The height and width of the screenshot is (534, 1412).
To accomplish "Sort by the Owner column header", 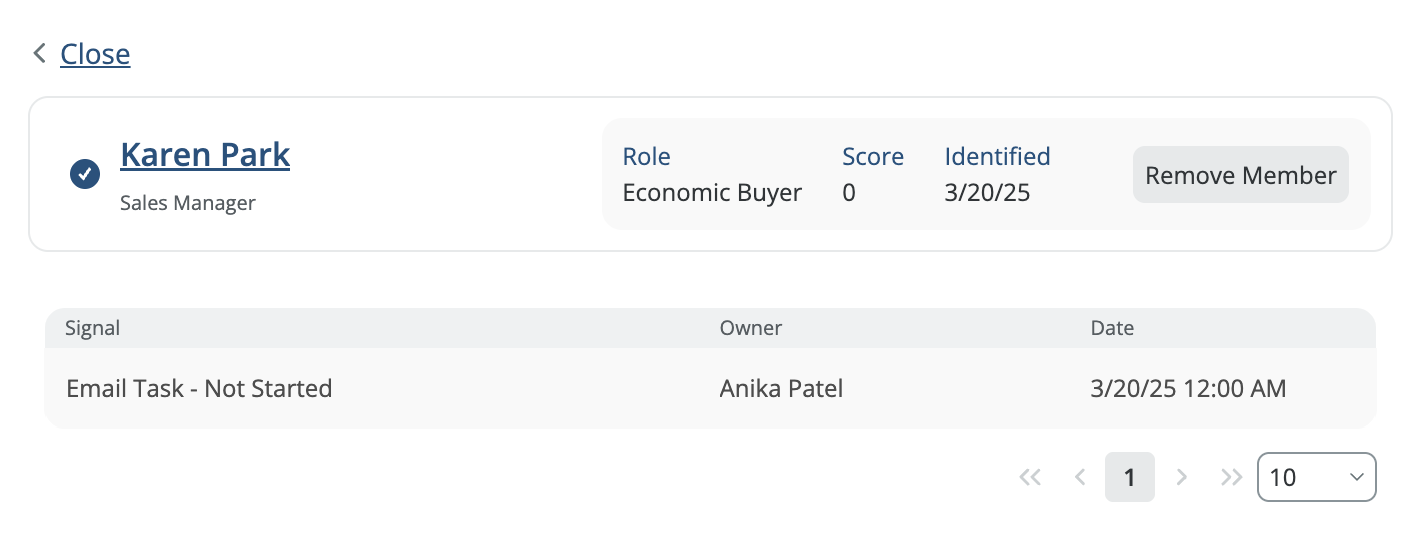I will (x=751, y=328).
